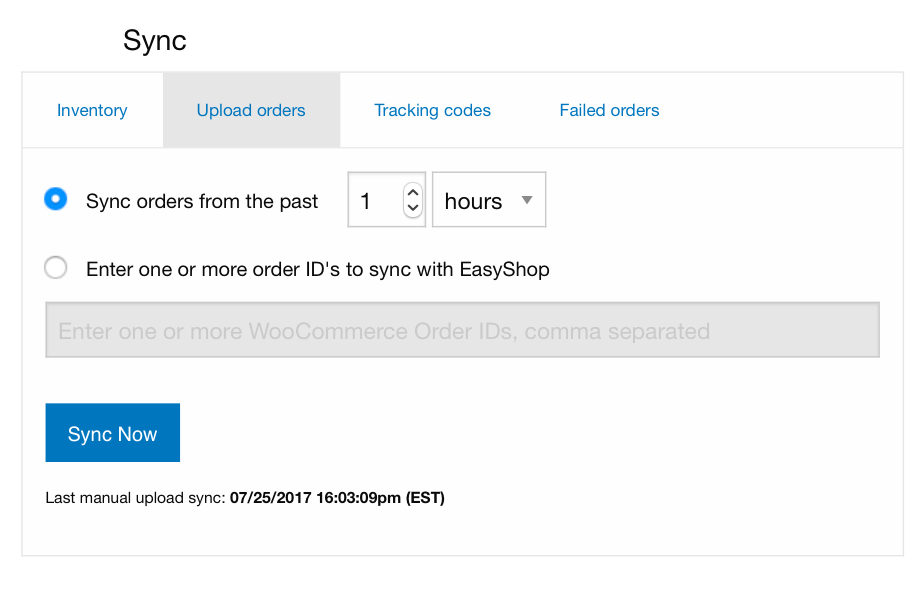Switch to the Inventory tab
Viewport: 924px width, 600px height.
click(92, 110)
